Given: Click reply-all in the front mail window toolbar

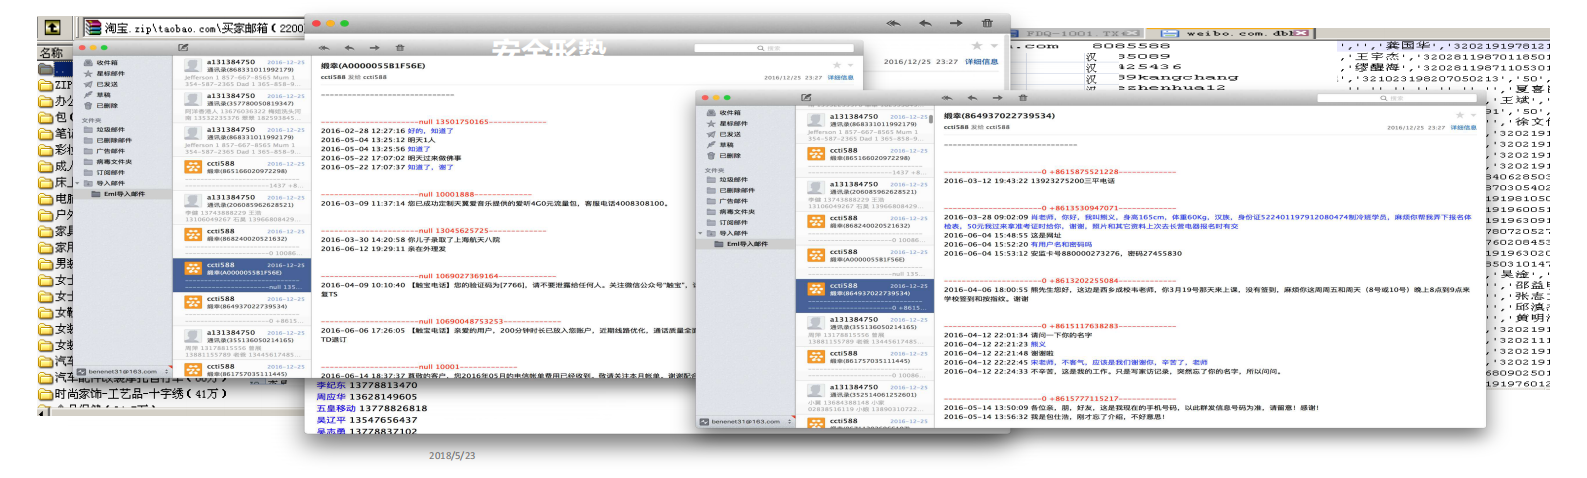Looking at the screenshot, I should [947, 98].
